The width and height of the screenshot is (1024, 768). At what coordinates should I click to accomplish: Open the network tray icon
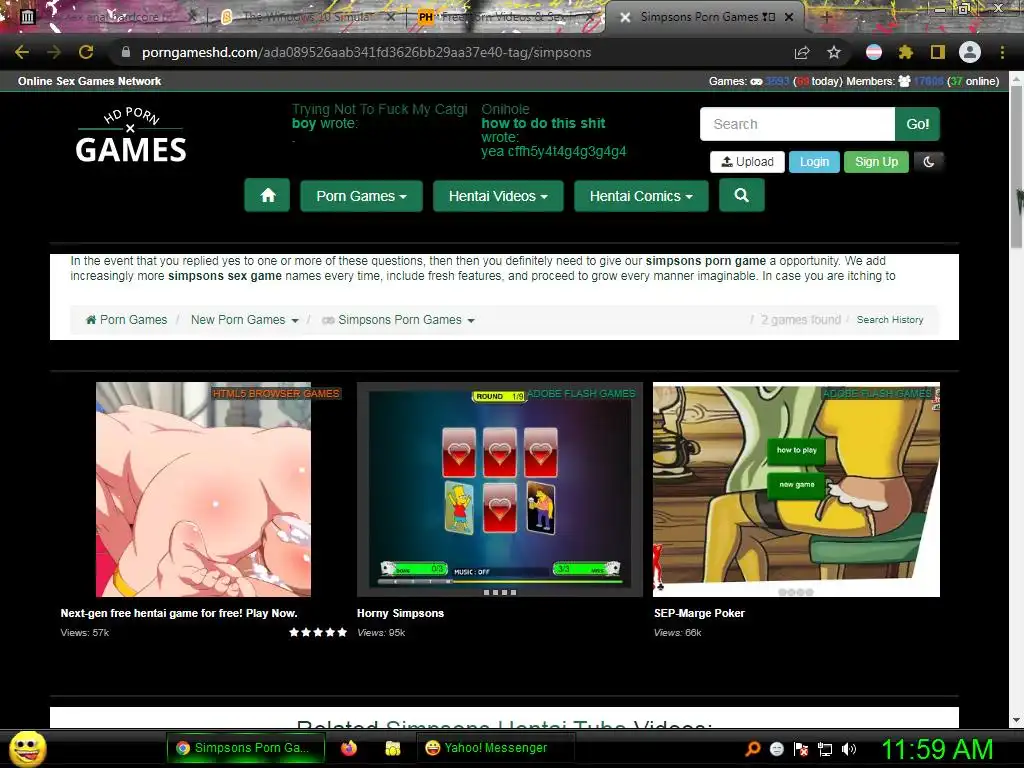[825, 749]
